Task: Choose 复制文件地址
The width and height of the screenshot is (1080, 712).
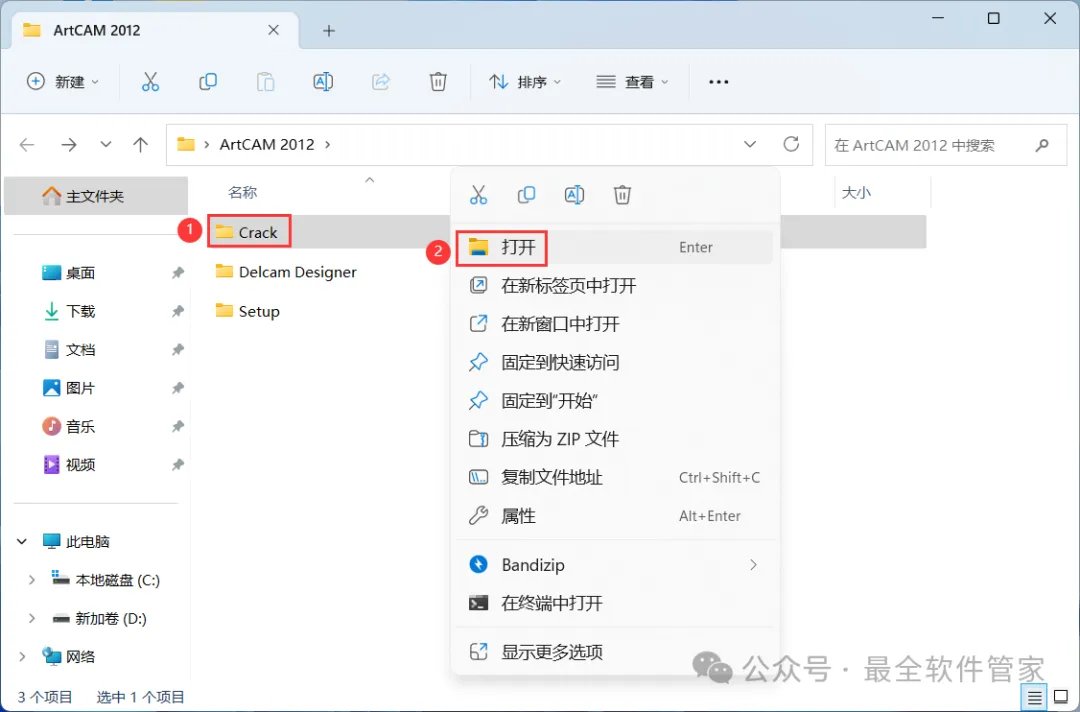Action: coord(614,478)
